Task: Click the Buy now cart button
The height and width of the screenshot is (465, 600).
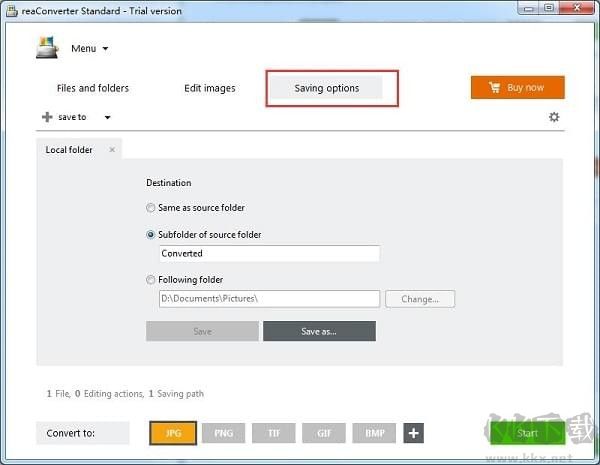Action: (518, 88)
